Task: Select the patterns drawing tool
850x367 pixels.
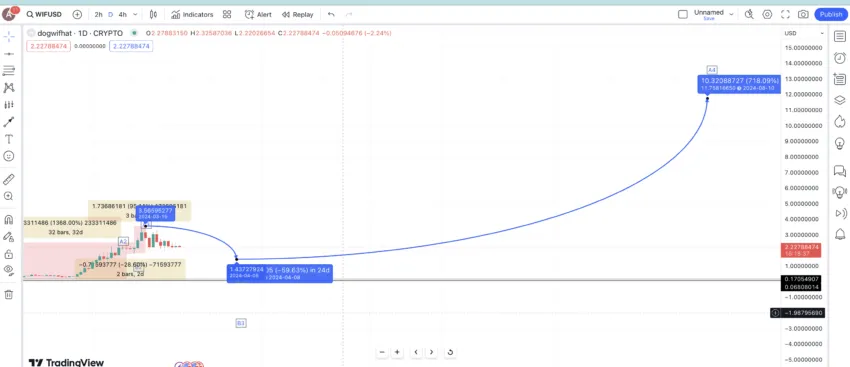Action: (x=9, y=87)
